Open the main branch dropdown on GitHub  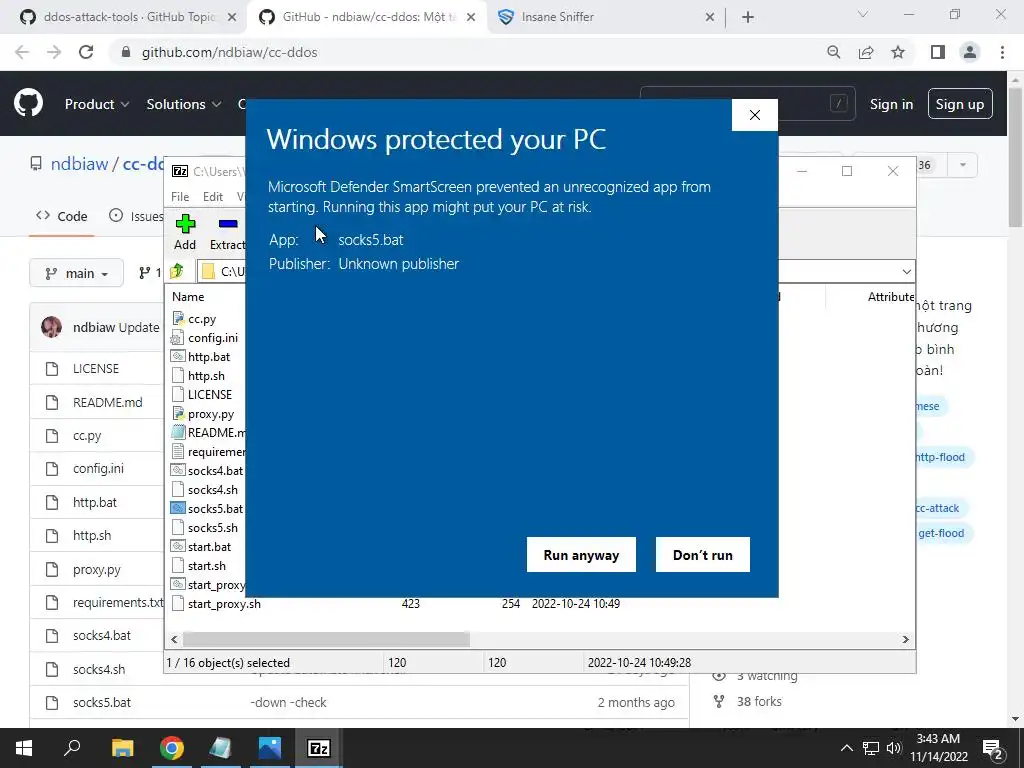pos(76,273)
